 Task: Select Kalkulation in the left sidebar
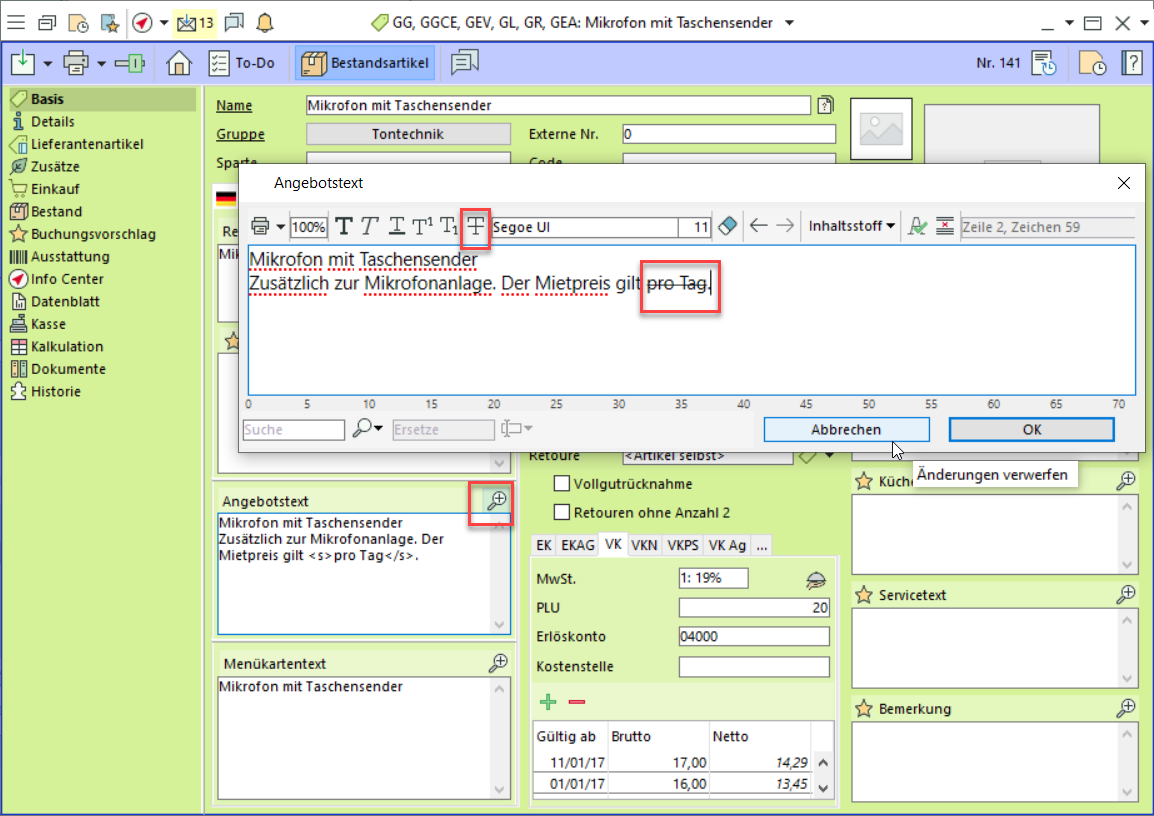tap(66, 346)
